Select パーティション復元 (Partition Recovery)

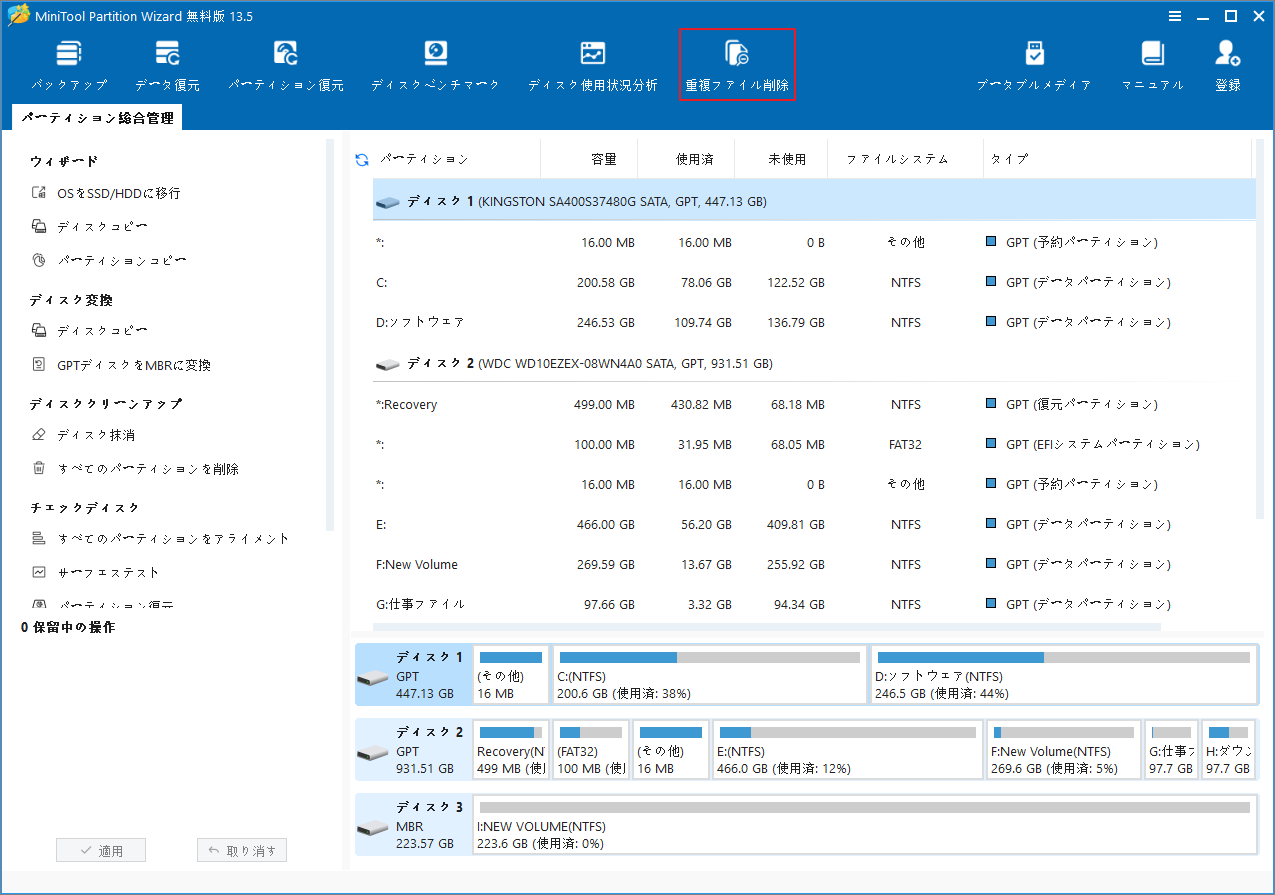283,62
